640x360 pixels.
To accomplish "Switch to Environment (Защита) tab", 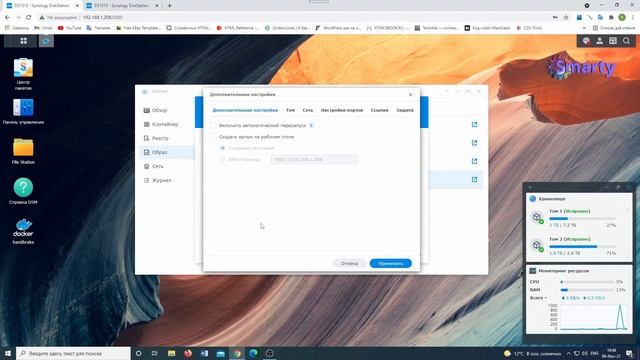I will tap(405, 110).
